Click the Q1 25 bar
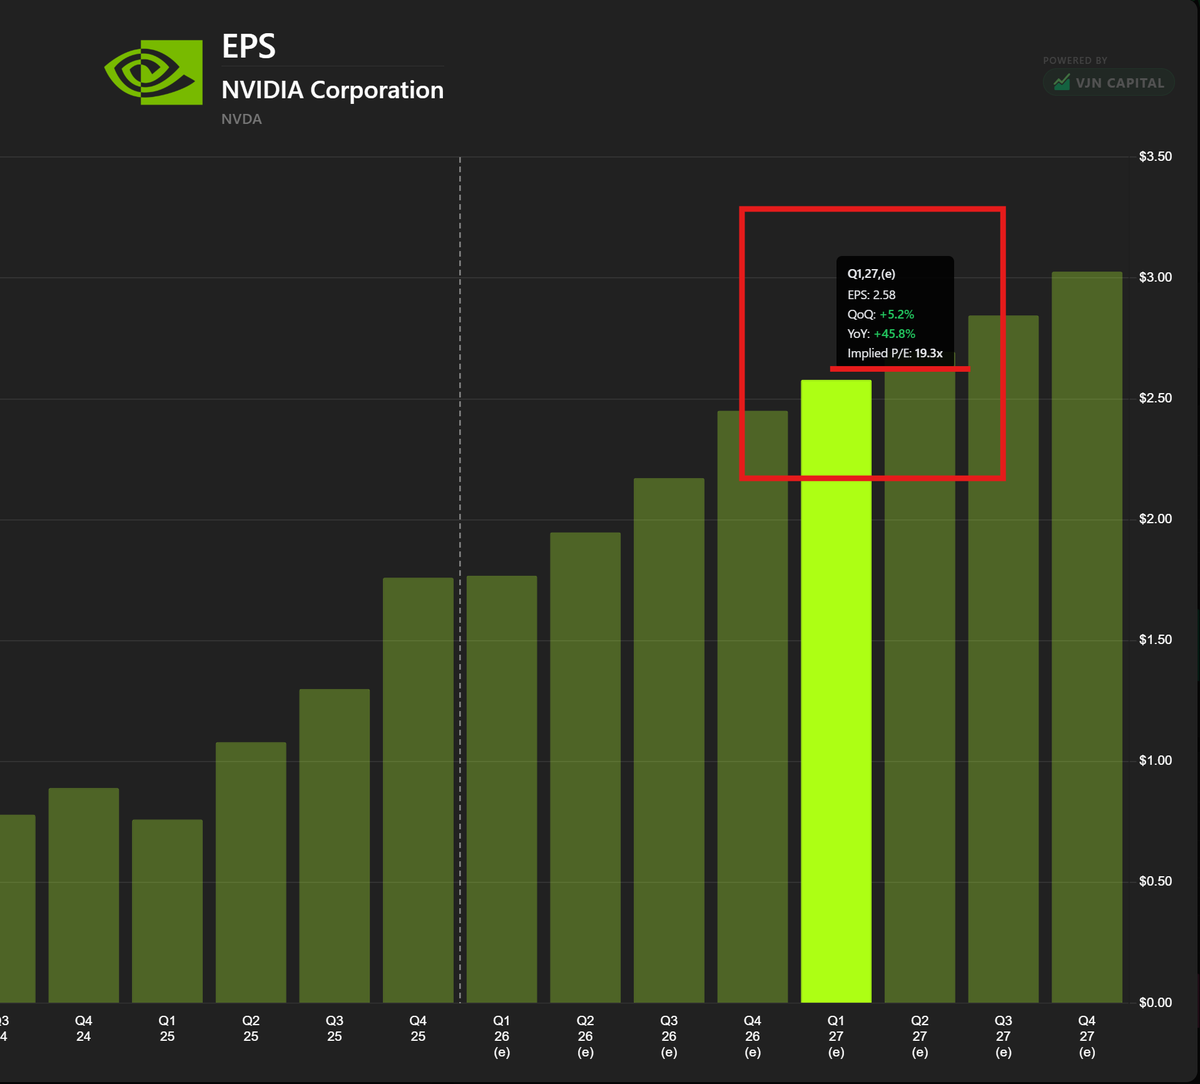1200x1084 pixels. 167,911
